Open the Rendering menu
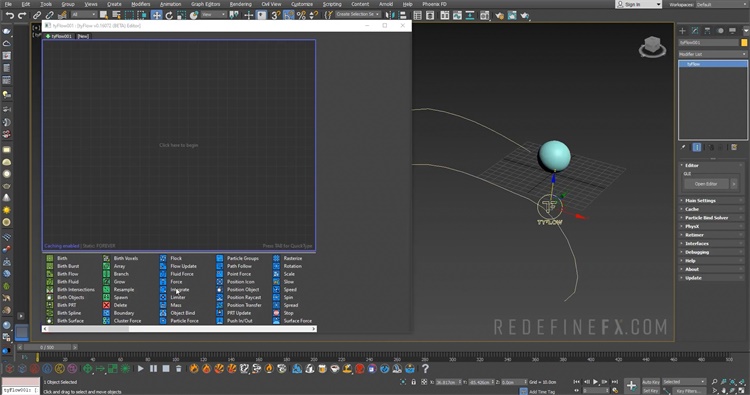This screenshot has height=395, width=750. click(241, 4)
